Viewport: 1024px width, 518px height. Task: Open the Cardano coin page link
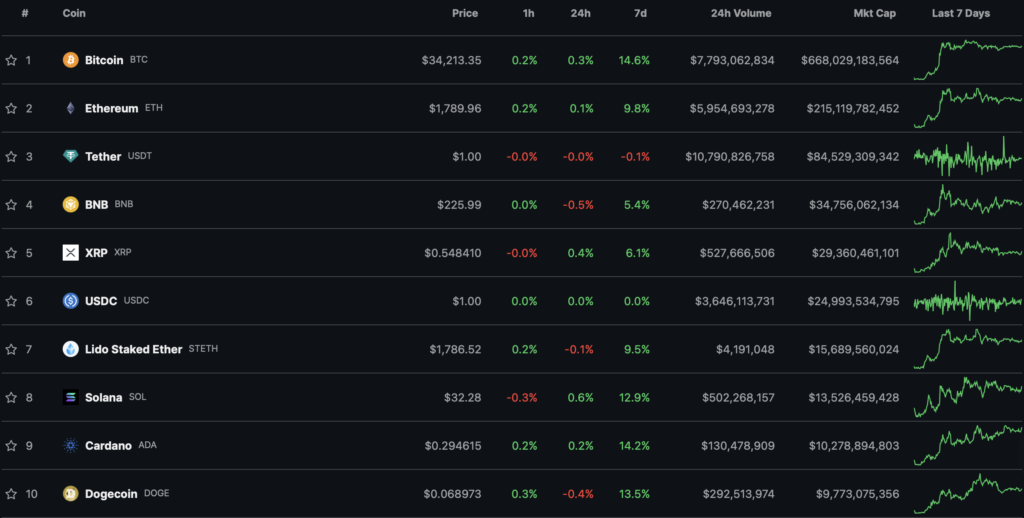(x=108, y=445)
